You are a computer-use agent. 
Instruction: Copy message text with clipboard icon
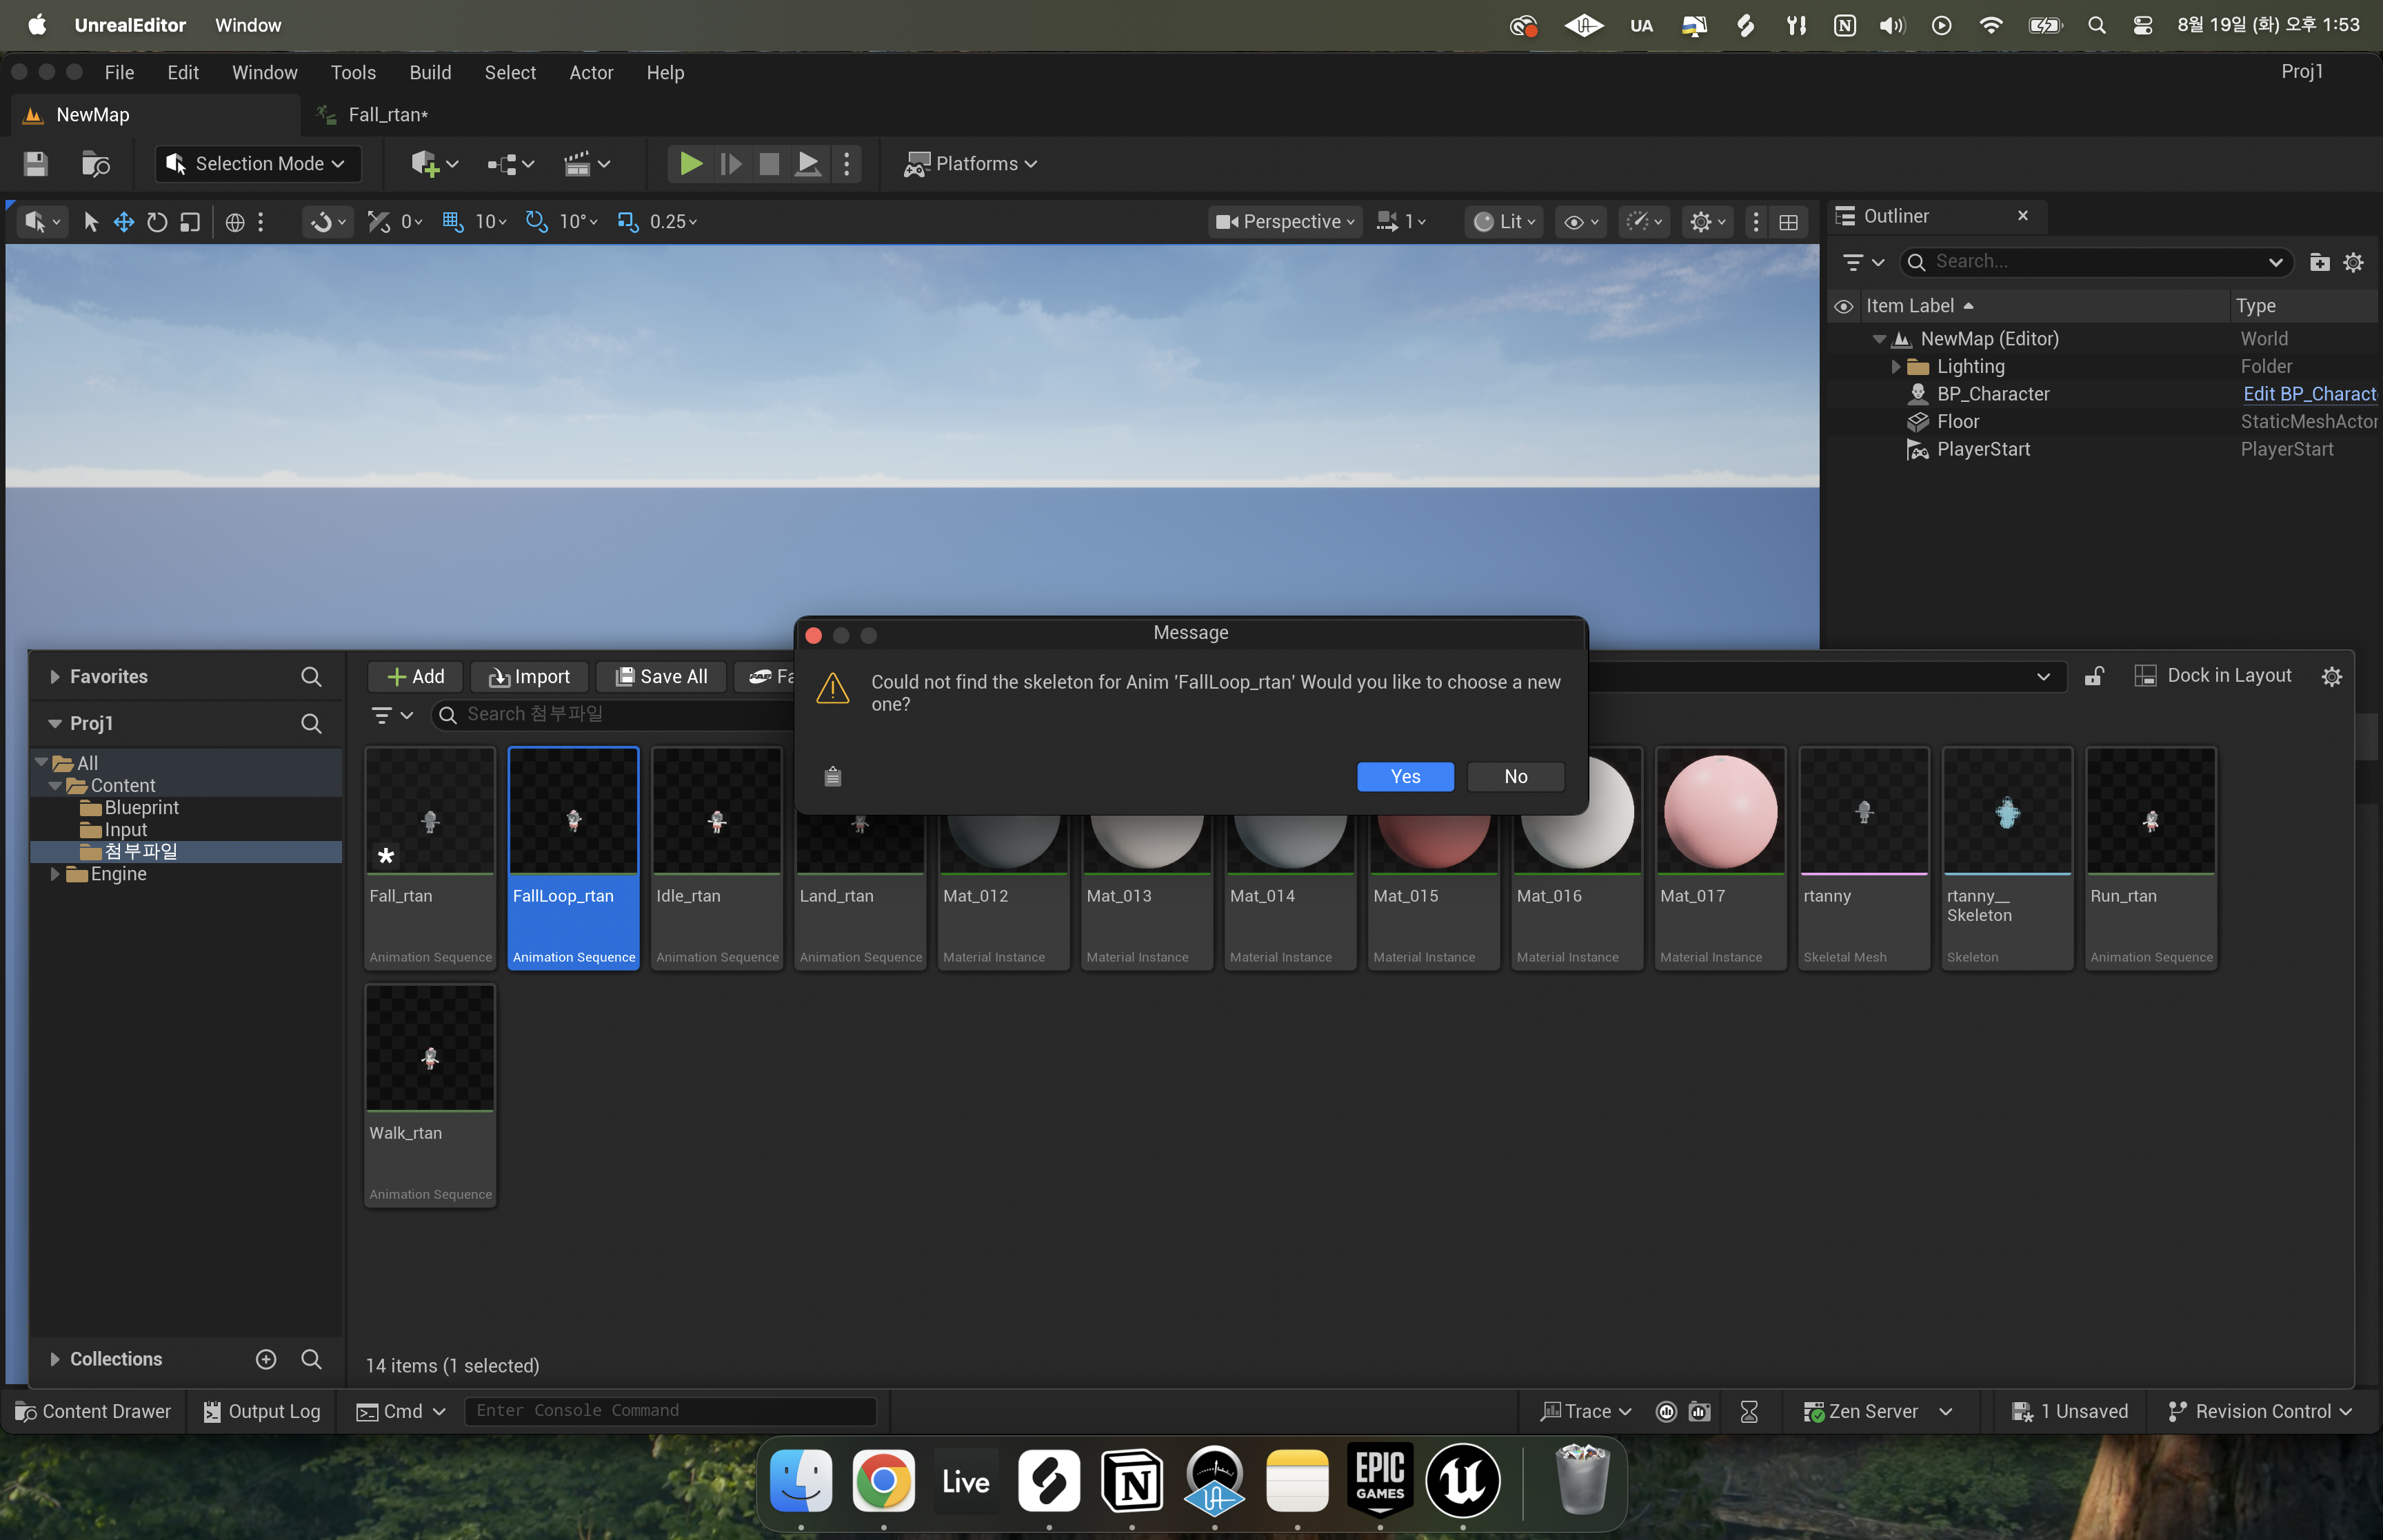[833, 776]
